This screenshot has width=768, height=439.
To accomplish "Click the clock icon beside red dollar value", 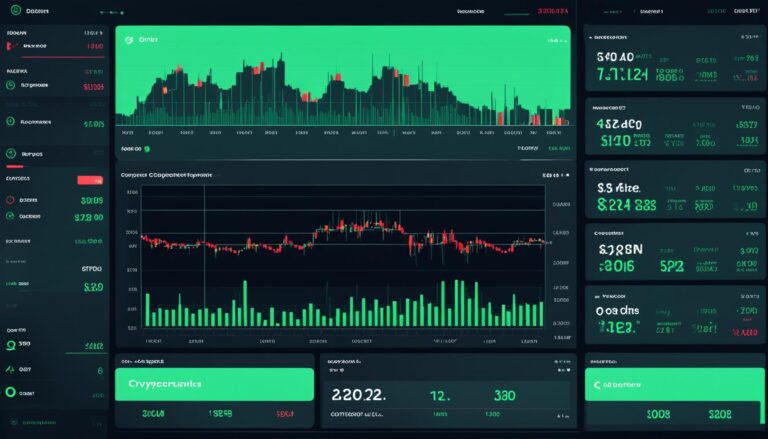I will (x=10, y=85).
